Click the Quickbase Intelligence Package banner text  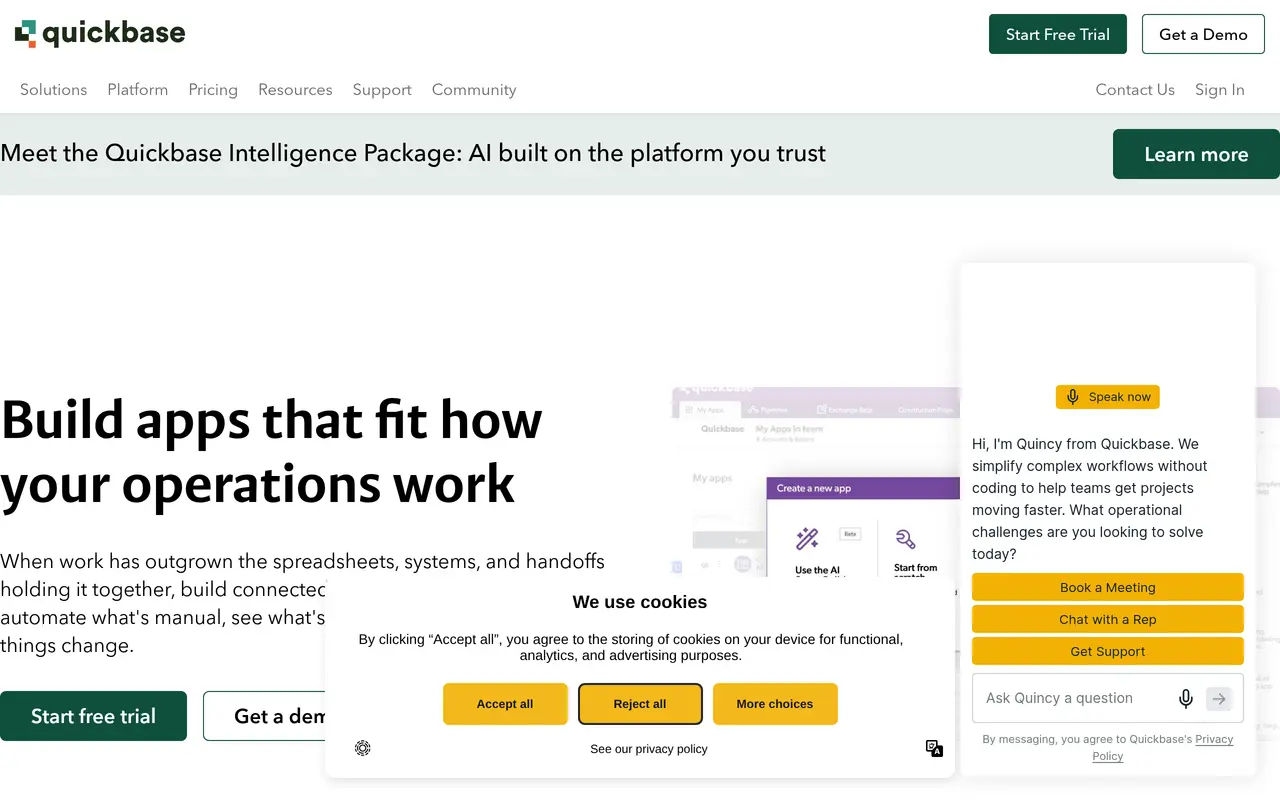click(x=413, y=154)
